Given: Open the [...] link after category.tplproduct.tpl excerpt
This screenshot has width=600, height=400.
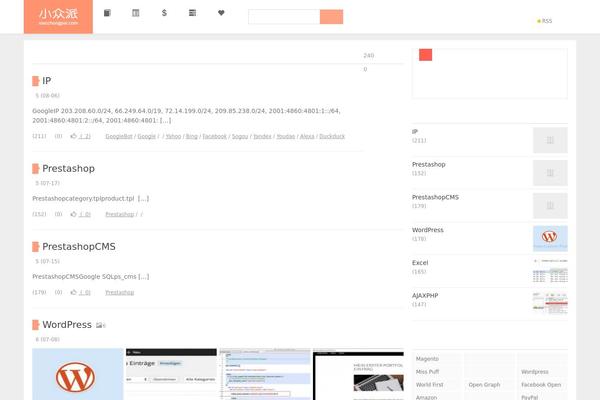Looking at the screenshot, I should tap(143, 198).
